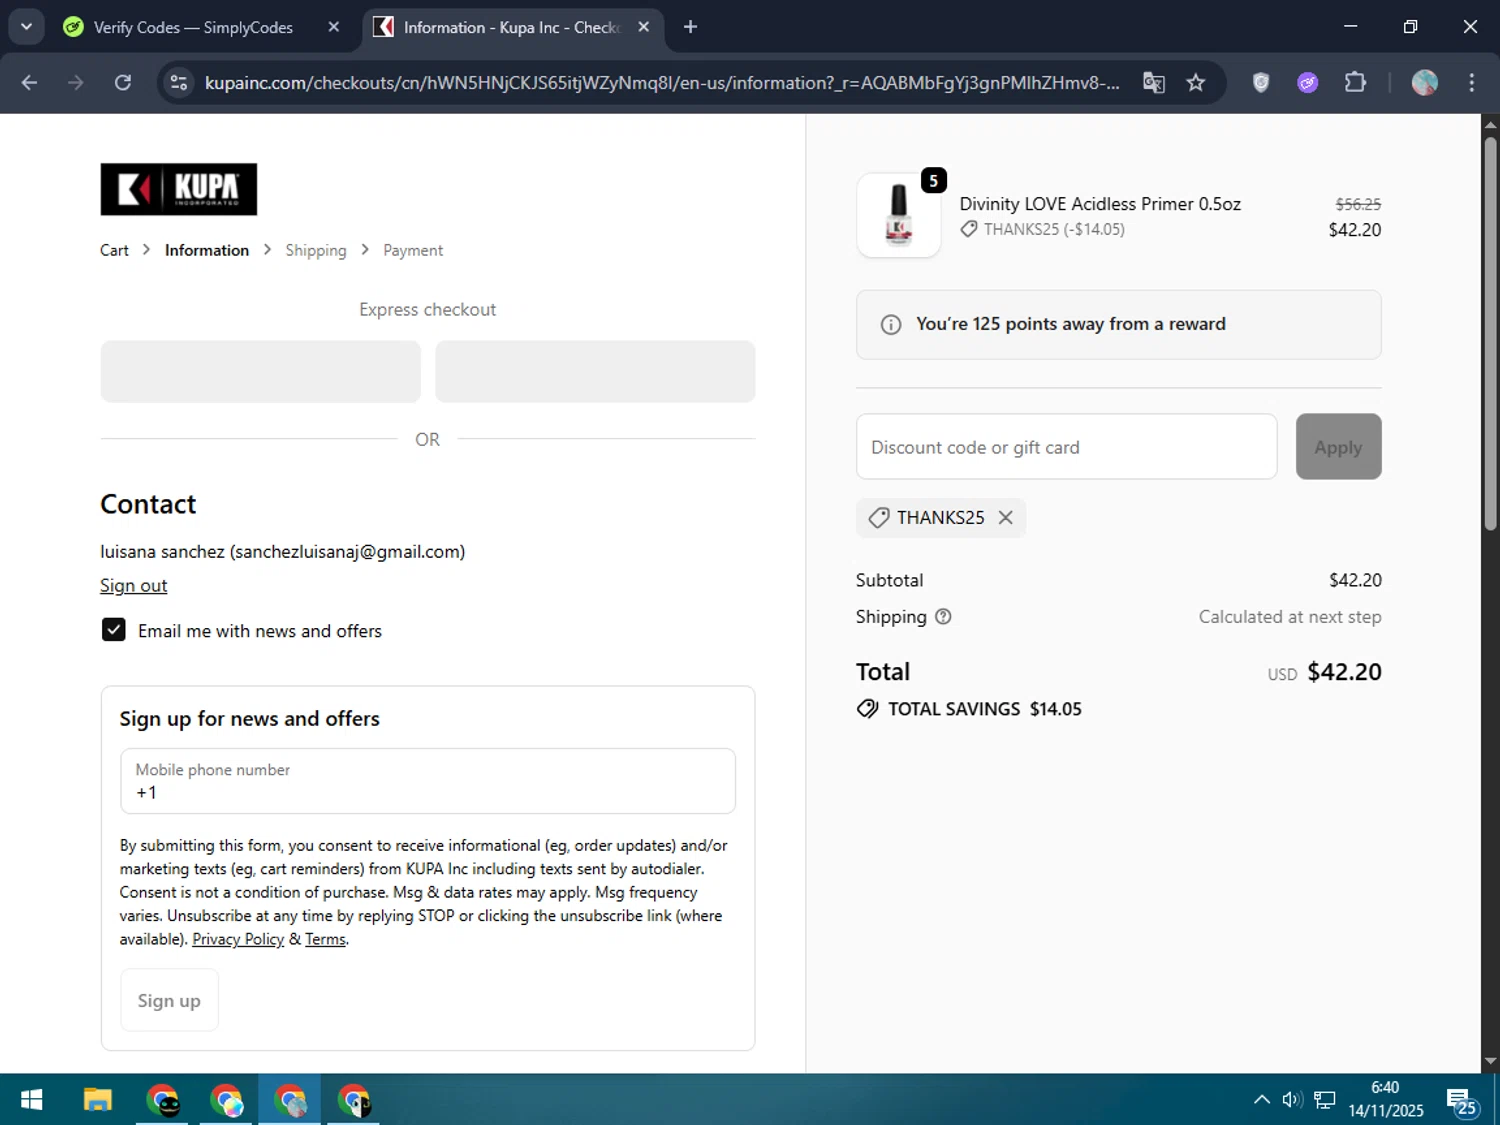Viewport: 1500px width, 1125px height.
Task: Open the second Chrome taskbar icon
Action: (227, 1100)
